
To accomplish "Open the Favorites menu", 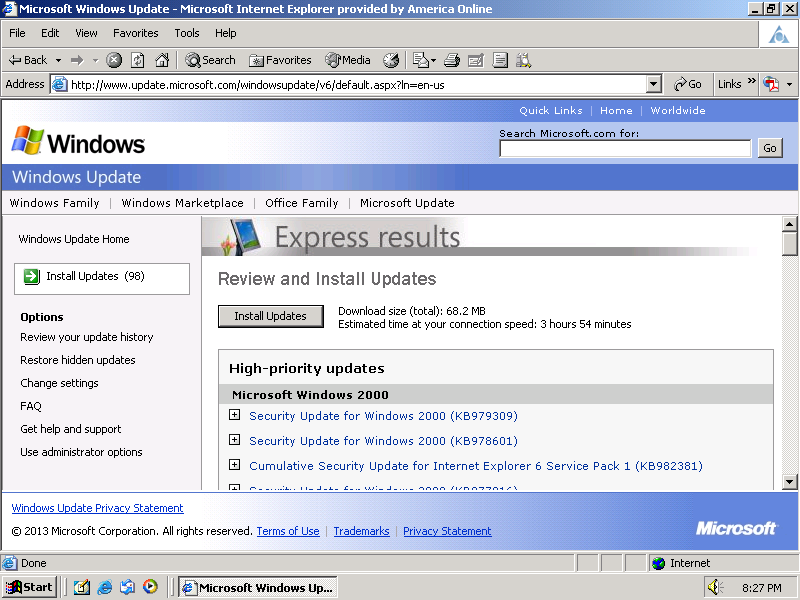I will 136,33.
